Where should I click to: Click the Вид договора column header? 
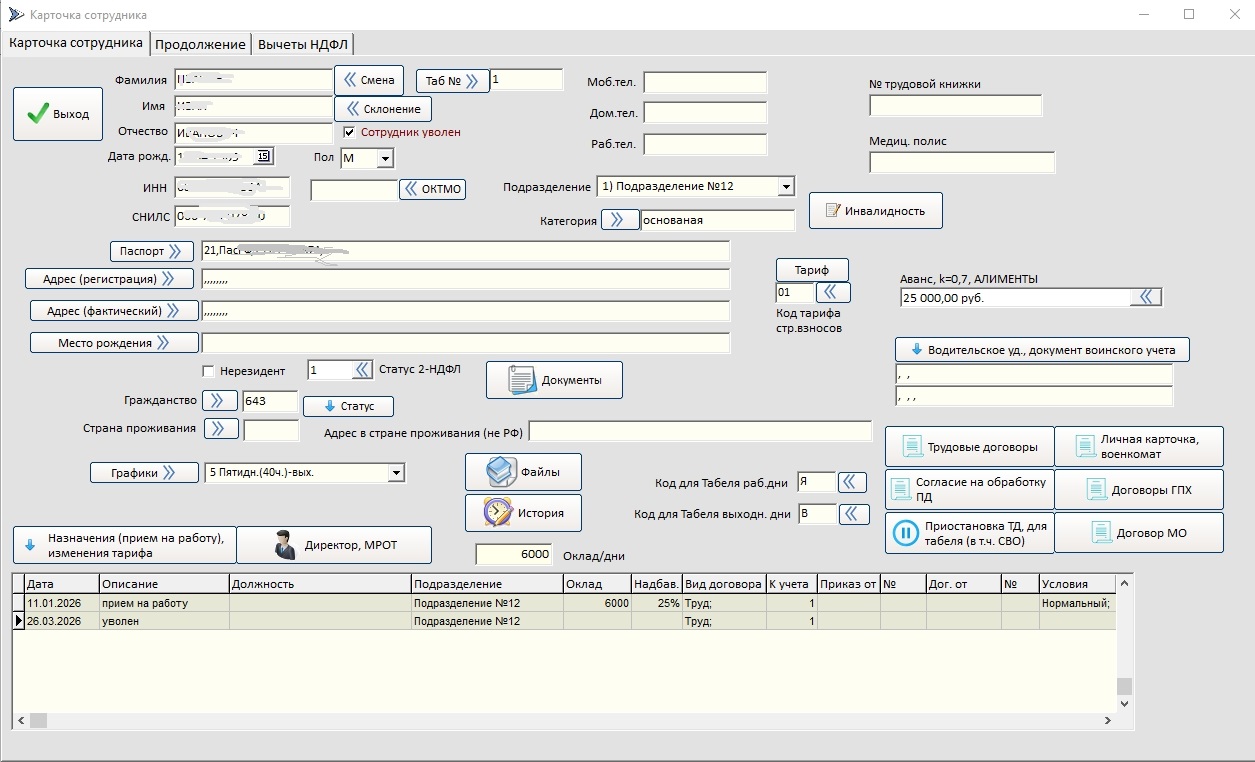point(724,584)
